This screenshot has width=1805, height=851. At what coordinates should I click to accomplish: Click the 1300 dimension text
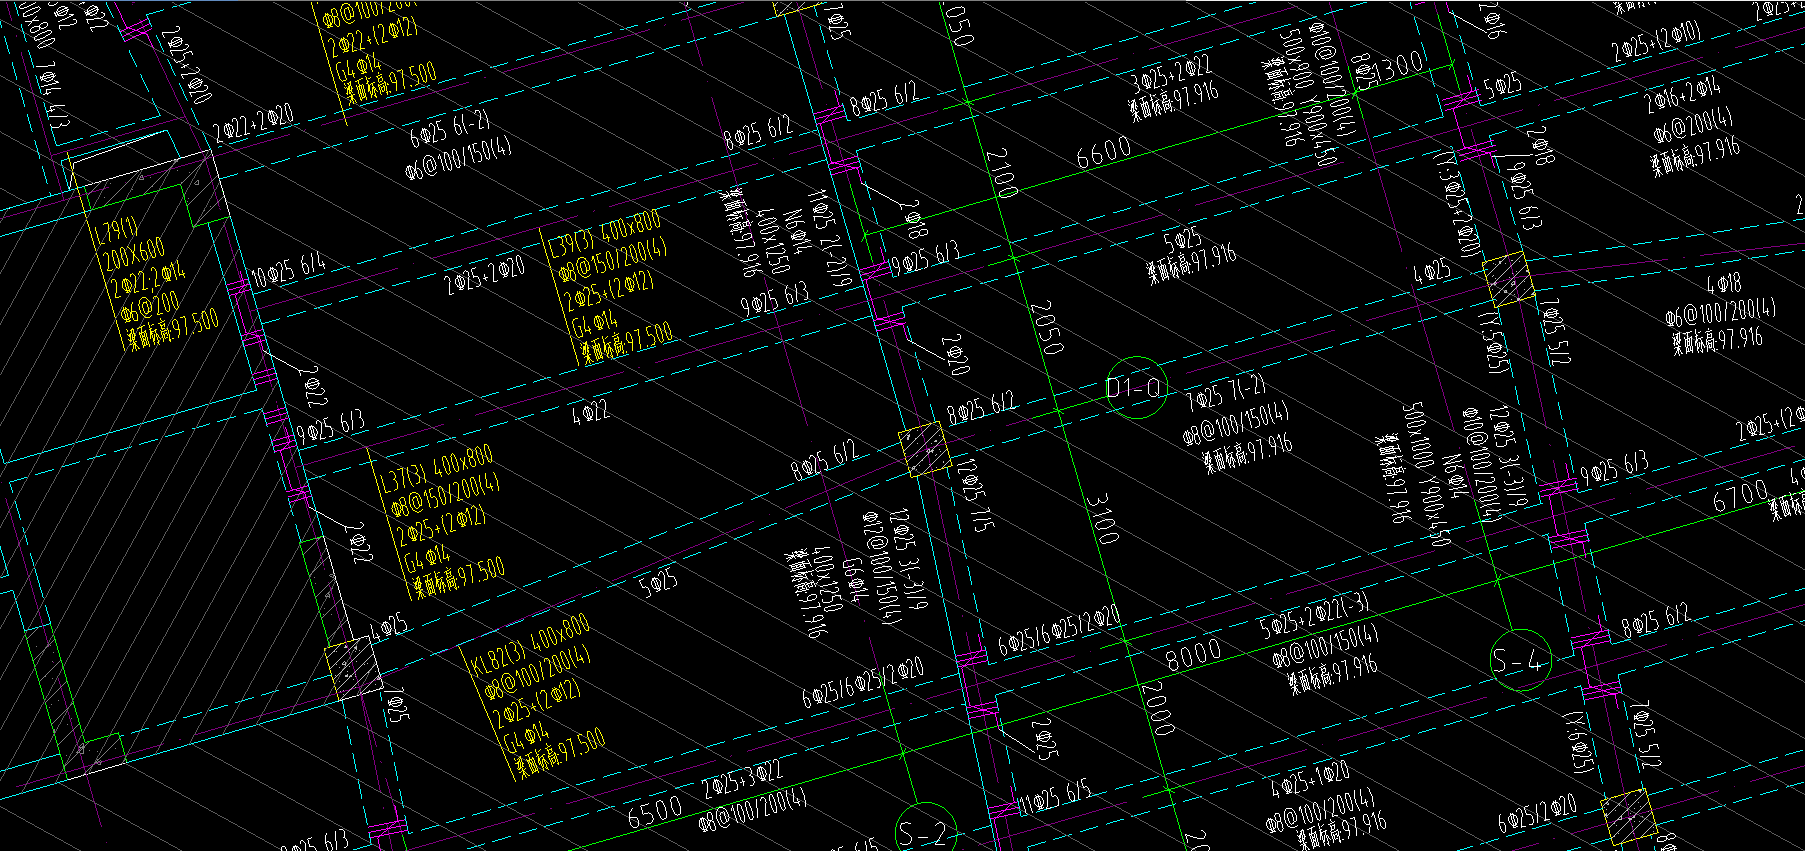[1398, 67]
